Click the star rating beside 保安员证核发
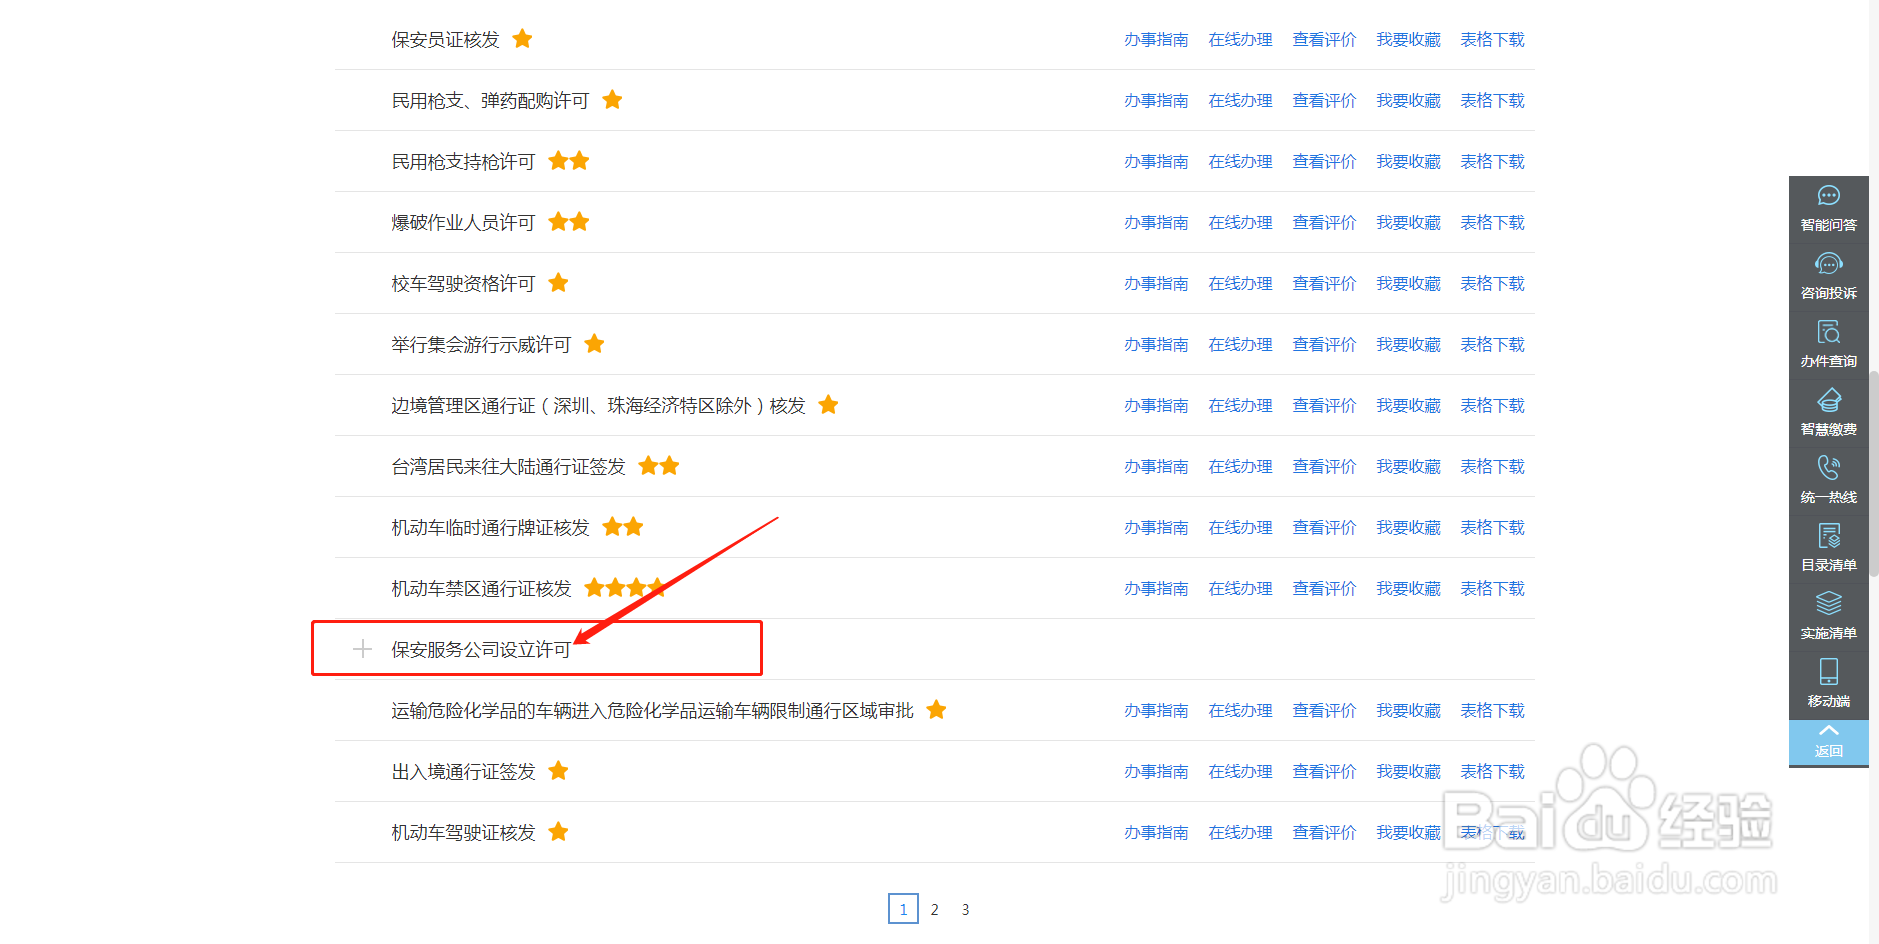1879x944 pixels. pos(522,38)
